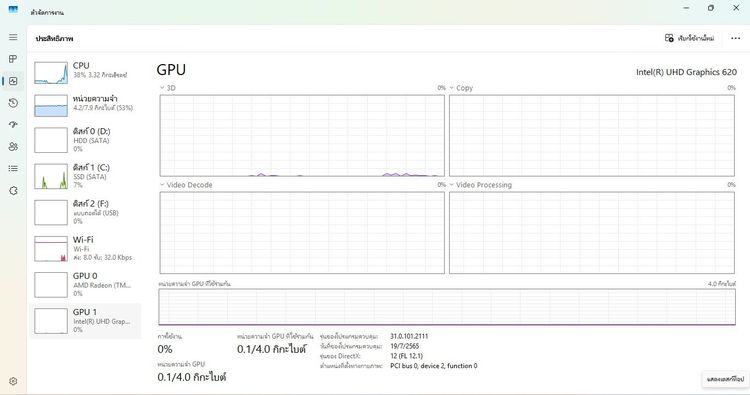
Task: Open the three-dot more options menu
Action: click(736, 38)
